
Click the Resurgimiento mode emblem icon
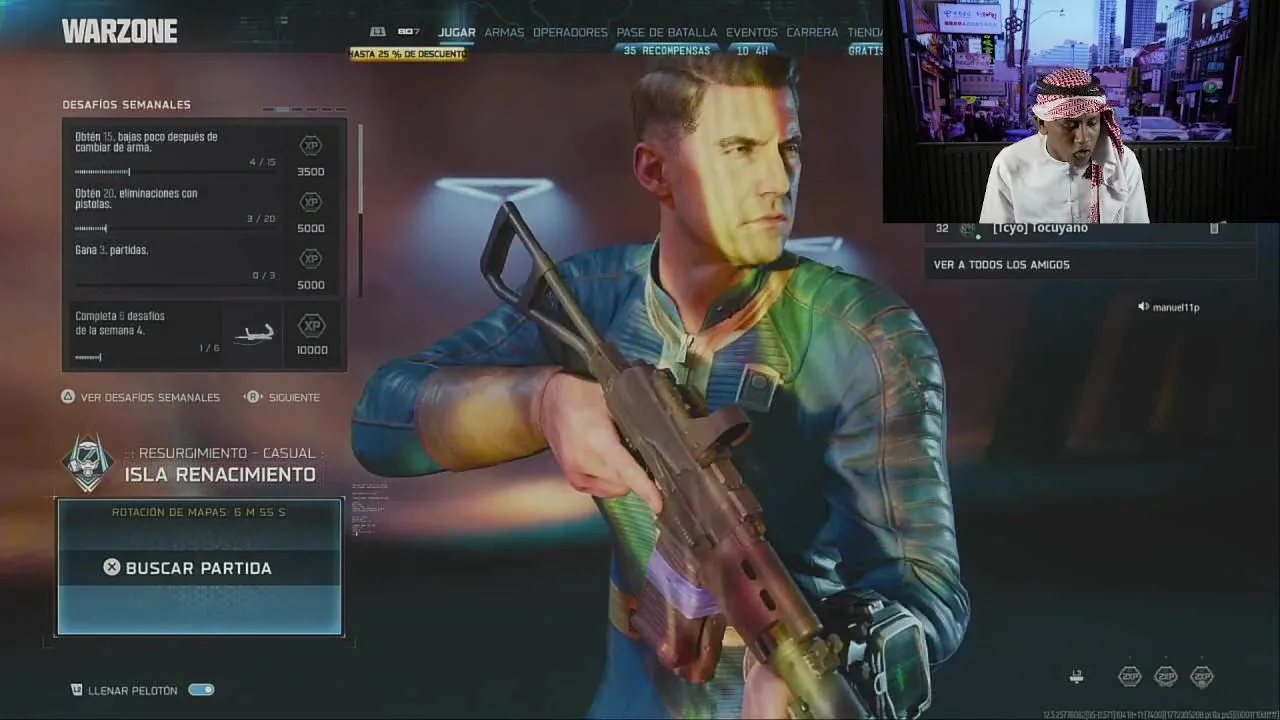point(88,463)
